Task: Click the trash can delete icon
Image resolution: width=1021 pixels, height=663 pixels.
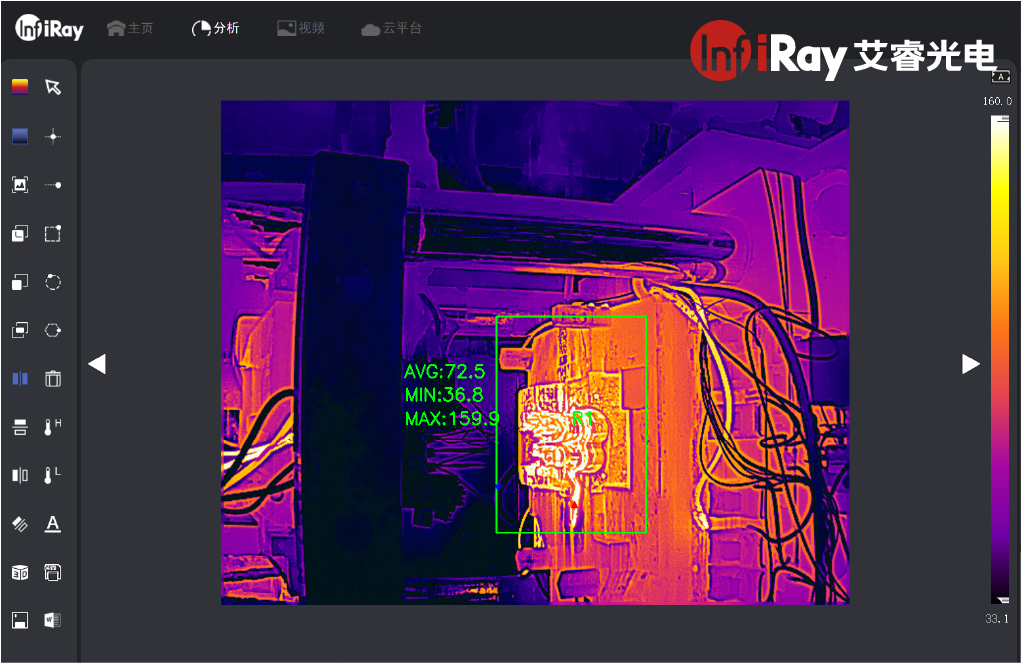Action: (53, 378)
